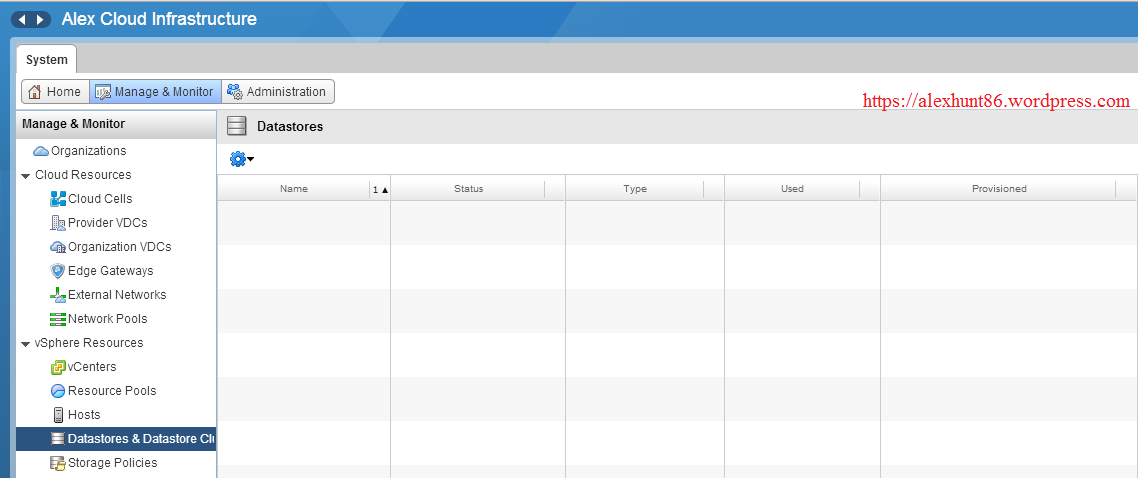This screenshot has width=1138, height=478.
Task: Open Organizations in the sidebar
Action: pos(88,151)
